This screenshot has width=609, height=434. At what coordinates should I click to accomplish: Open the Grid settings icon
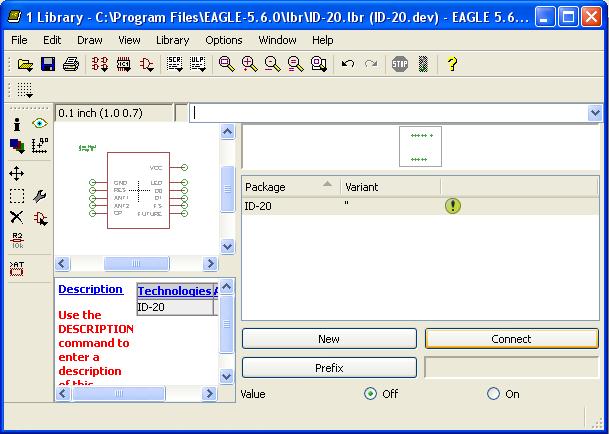pos(25,91)
